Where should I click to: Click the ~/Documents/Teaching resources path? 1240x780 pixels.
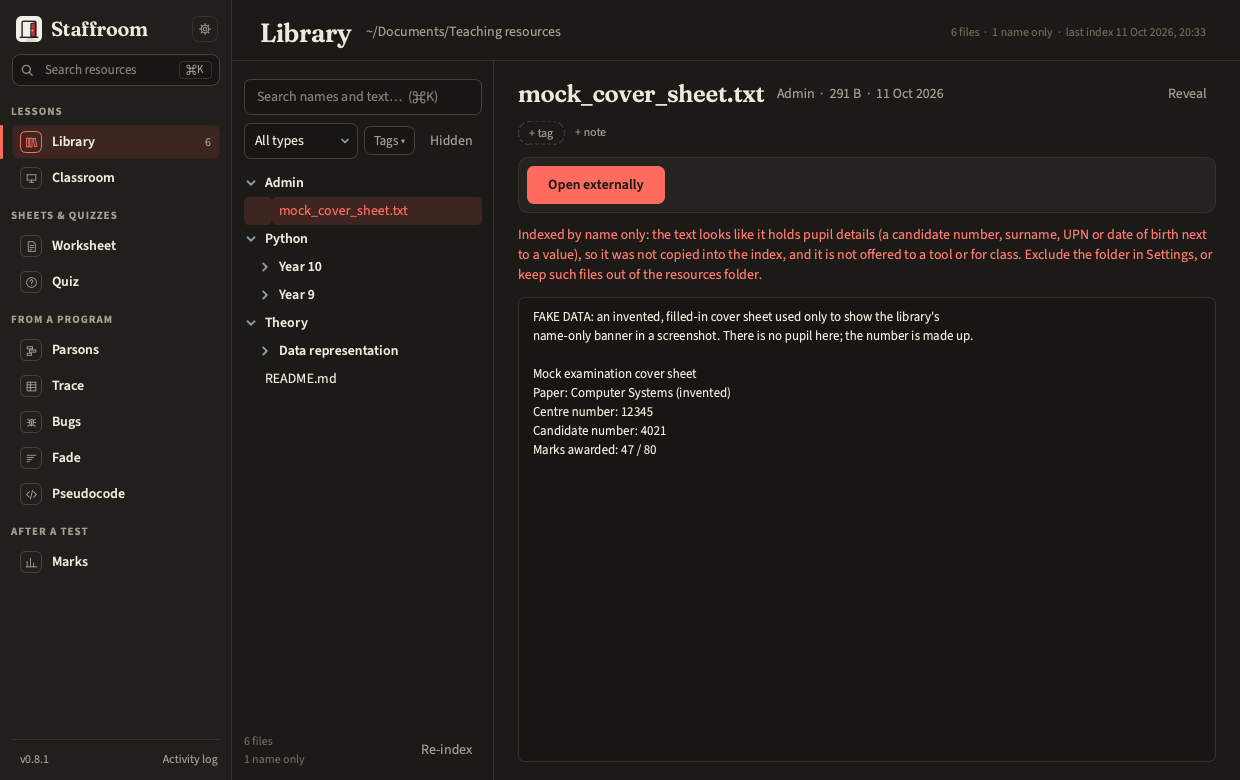(x=463, y=32)
